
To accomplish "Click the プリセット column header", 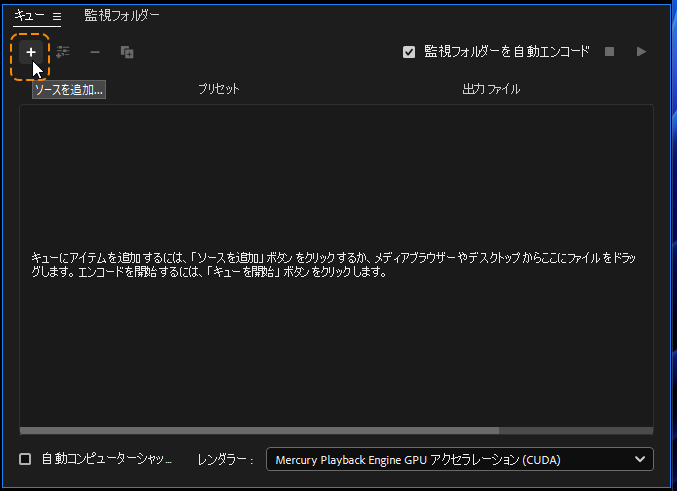I will click(219, 89).
